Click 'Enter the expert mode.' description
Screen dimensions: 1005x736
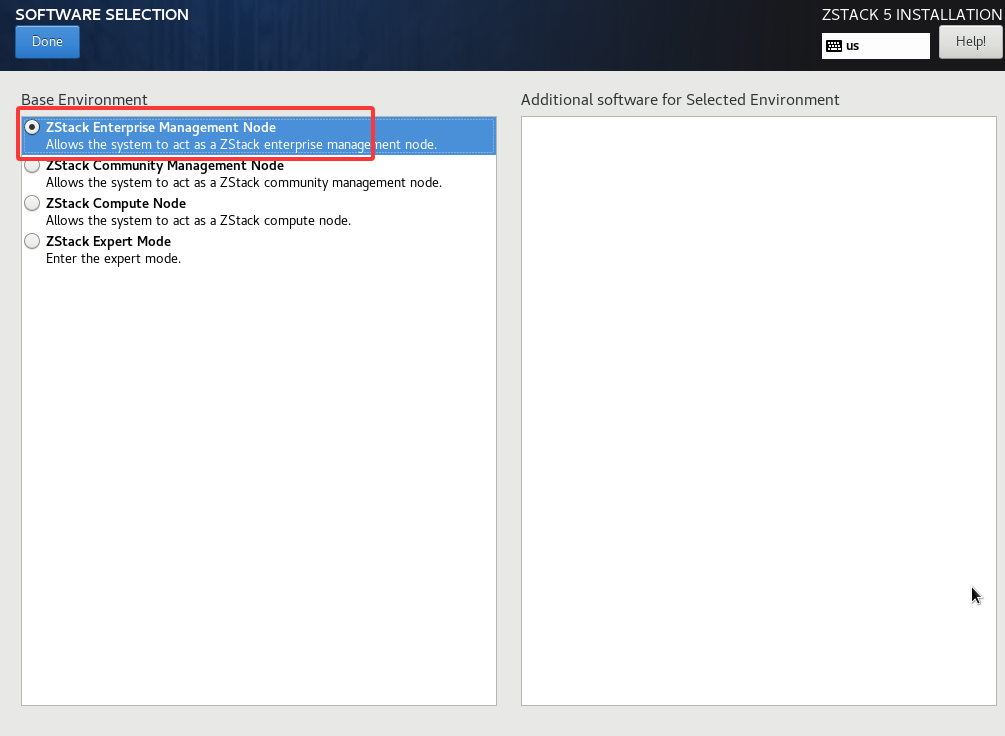[113, 258]
